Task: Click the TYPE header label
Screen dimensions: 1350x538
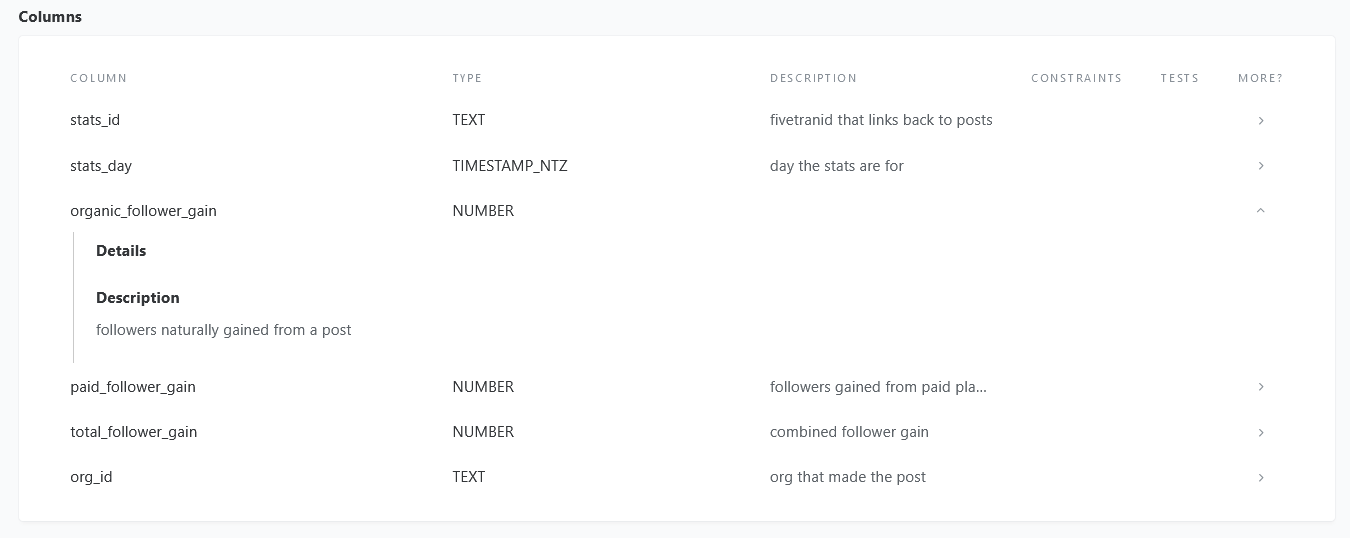Action: [x=467, y=78]
